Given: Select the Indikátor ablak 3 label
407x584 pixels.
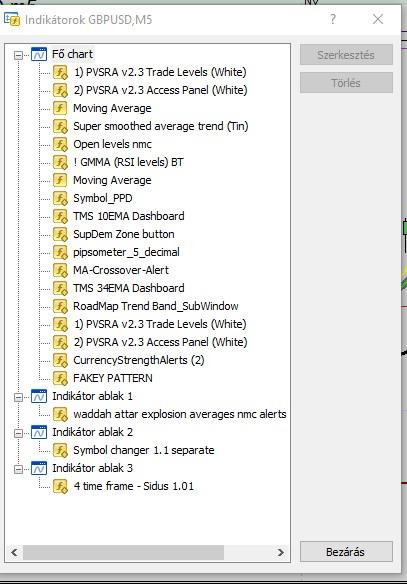Looking at the screenshot, I should [x=92, y=468].
